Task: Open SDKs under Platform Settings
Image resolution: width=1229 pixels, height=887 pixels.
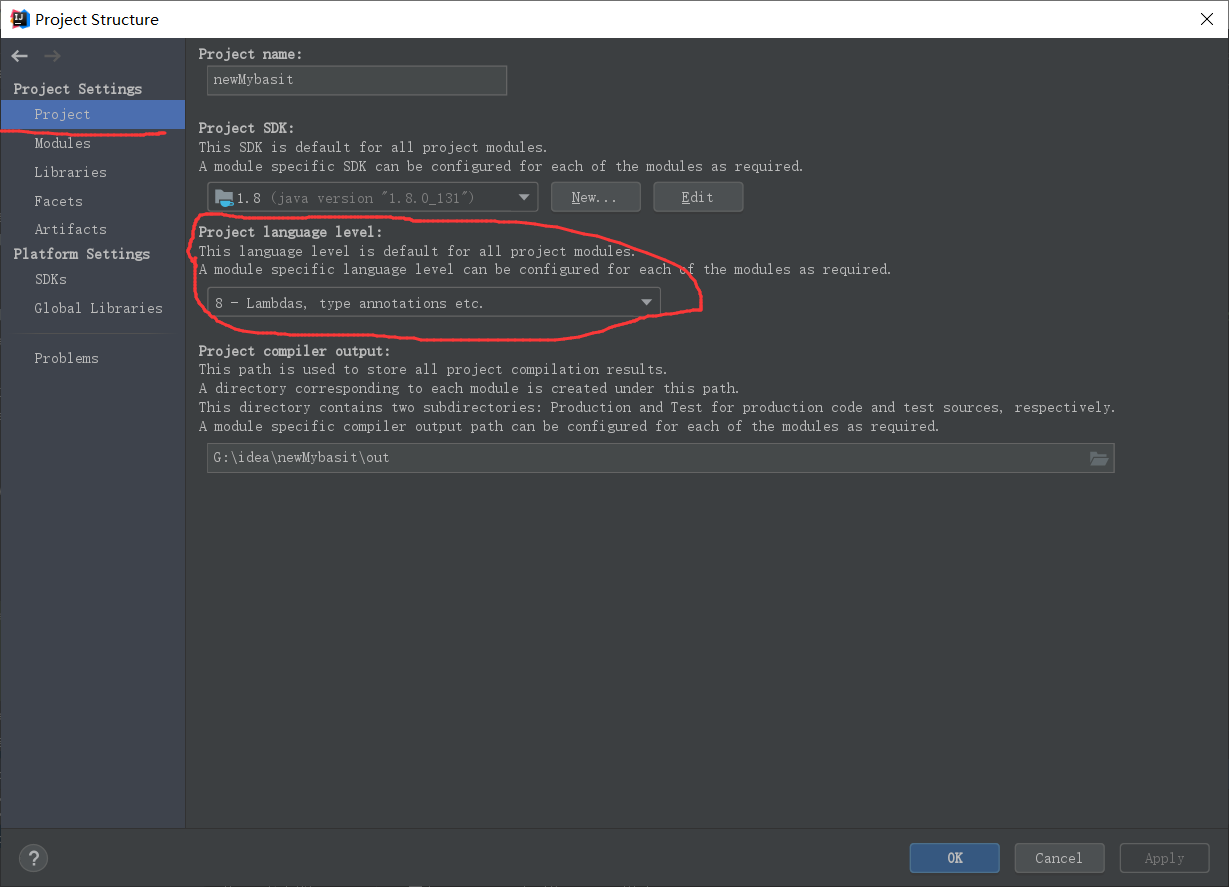Action: tap(50, 280)
